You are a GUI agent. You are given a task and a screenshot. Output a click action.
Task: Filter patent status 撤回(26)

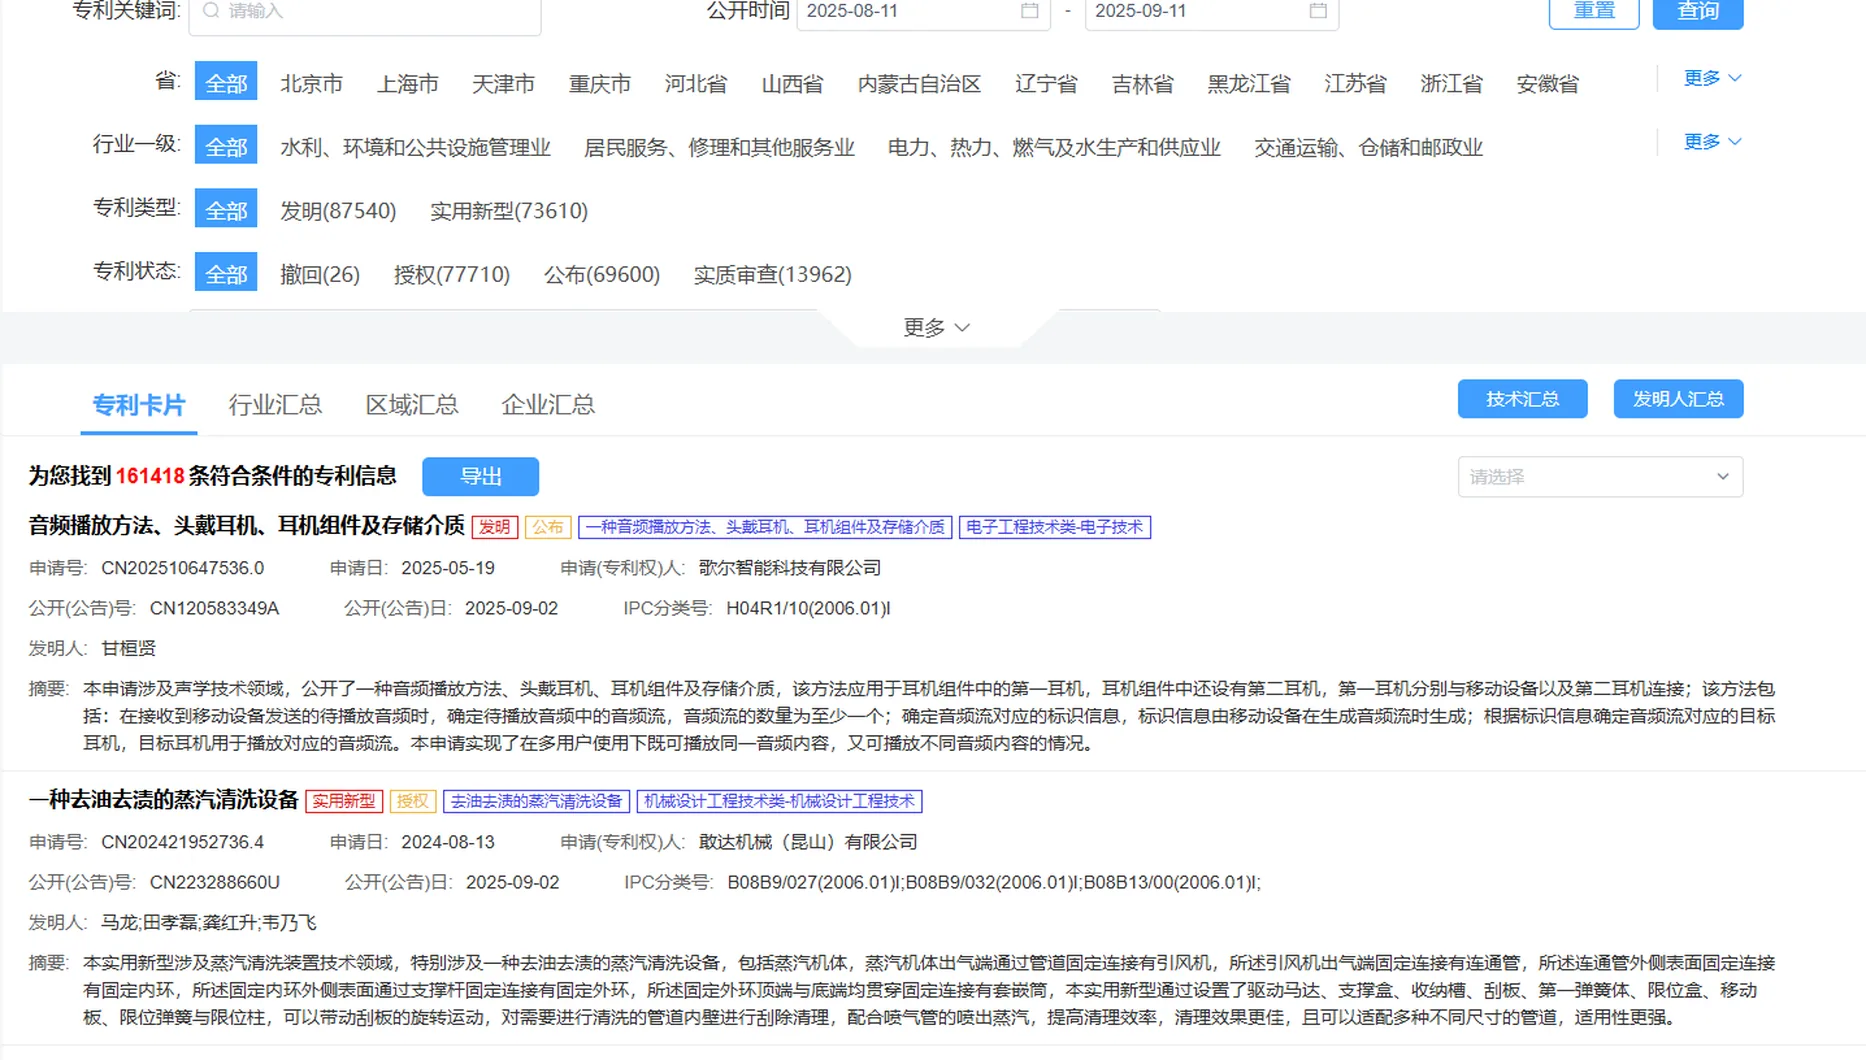[320, 274]
